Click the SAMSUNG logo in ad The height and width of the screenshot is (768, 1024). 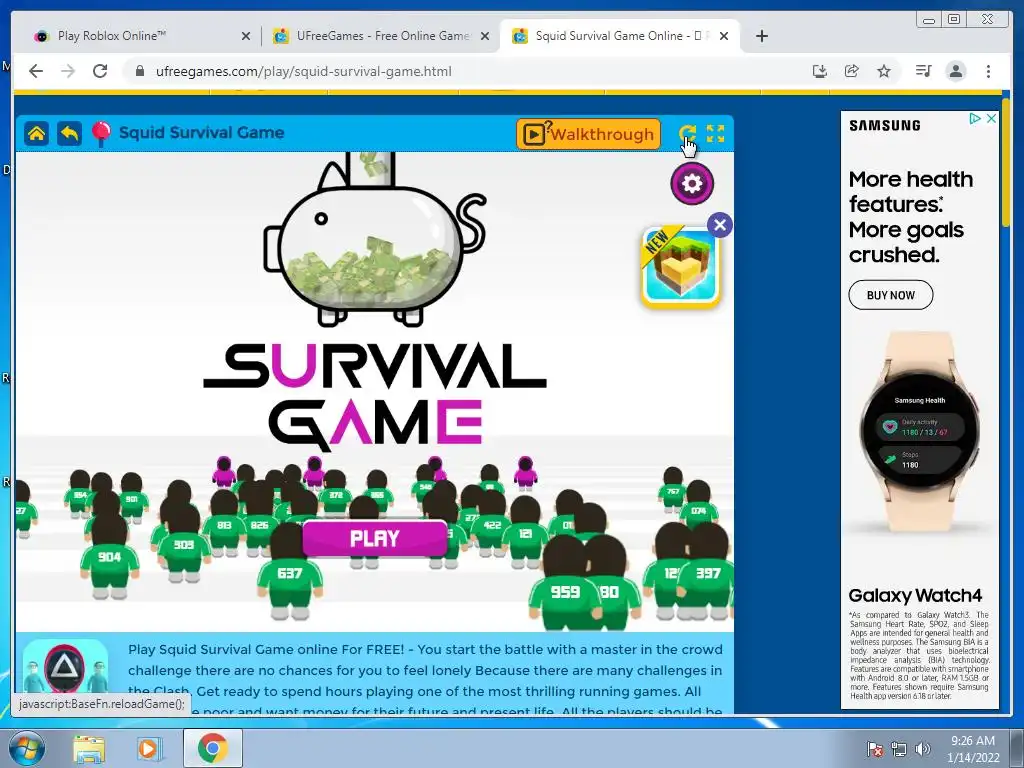[885, 126]
